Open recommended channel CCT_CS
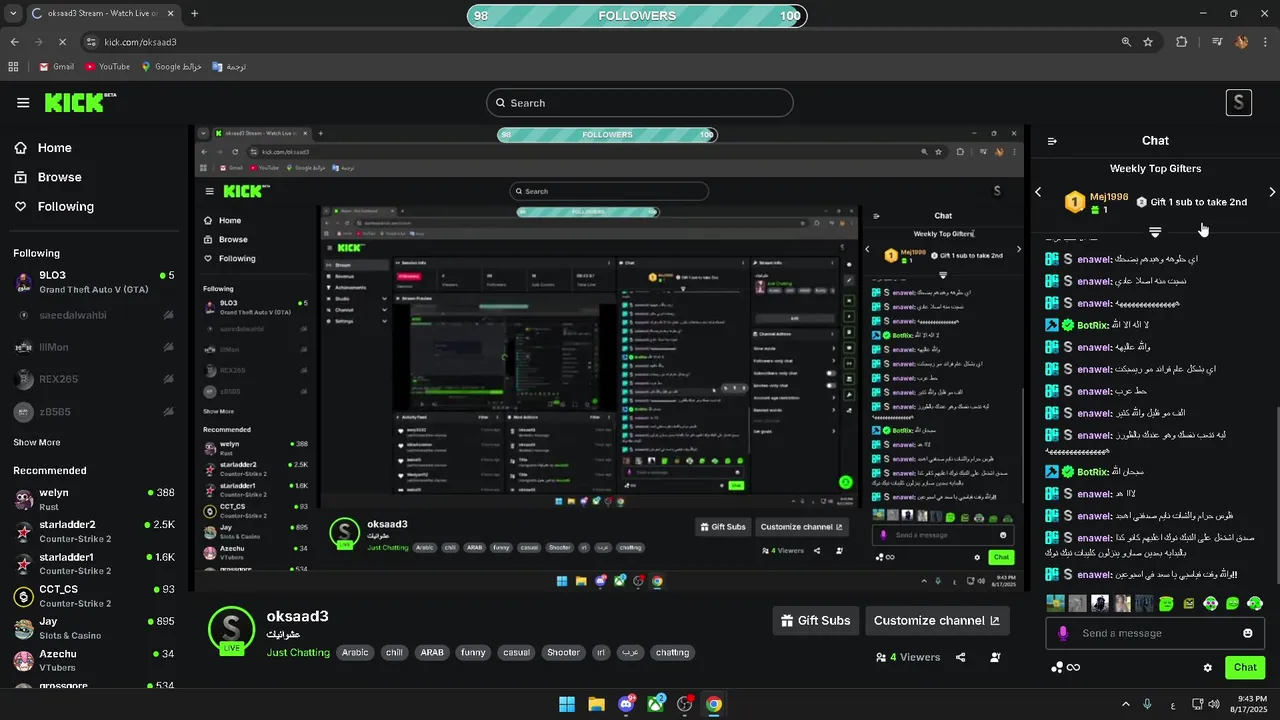Screen dimensions: 1280x720 tap(94, 596)
